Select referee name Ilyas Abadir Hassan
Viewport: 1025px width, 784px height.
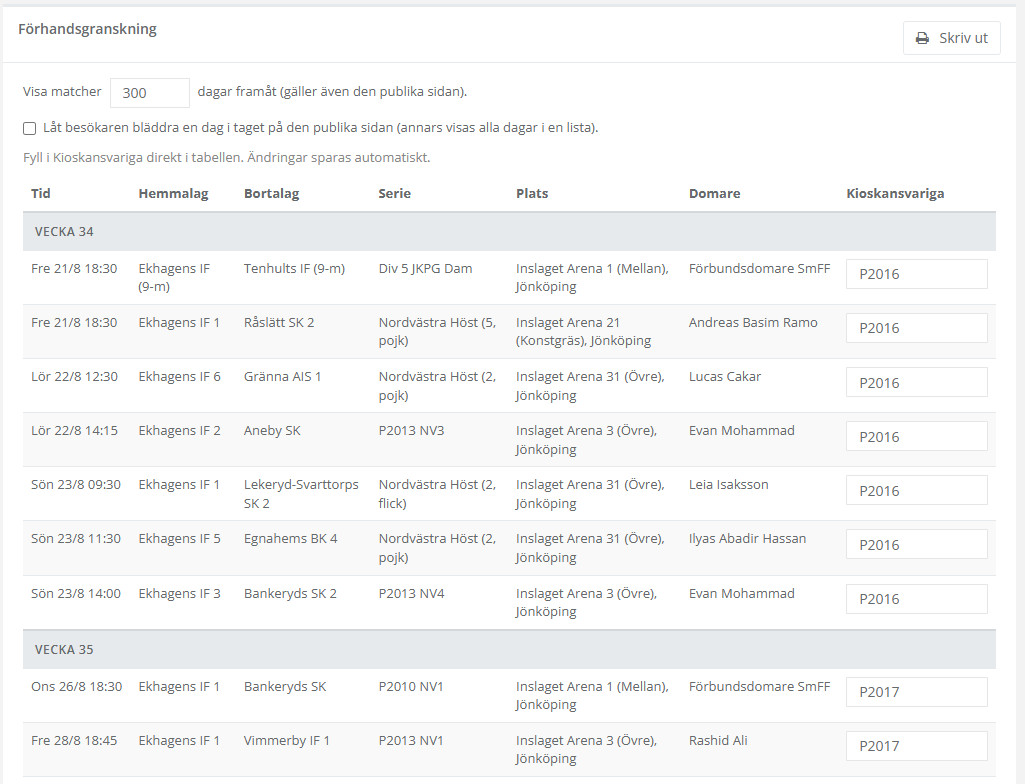[x=747, y=539]
